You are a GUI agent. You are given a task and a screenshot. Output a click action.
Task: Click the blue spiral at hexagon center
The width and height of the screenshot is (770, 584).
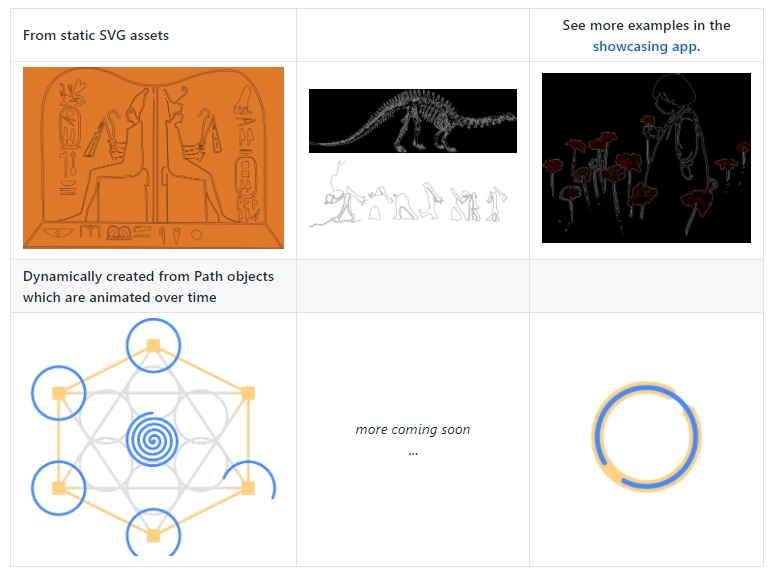(153, 440)
